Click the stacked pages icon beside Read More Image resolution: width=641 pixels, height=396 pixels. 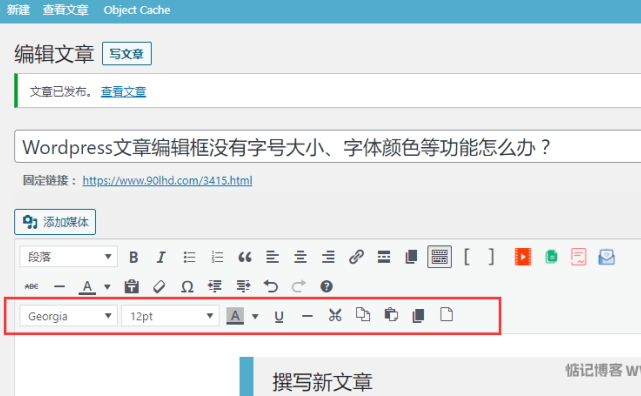tap(411, 257)
